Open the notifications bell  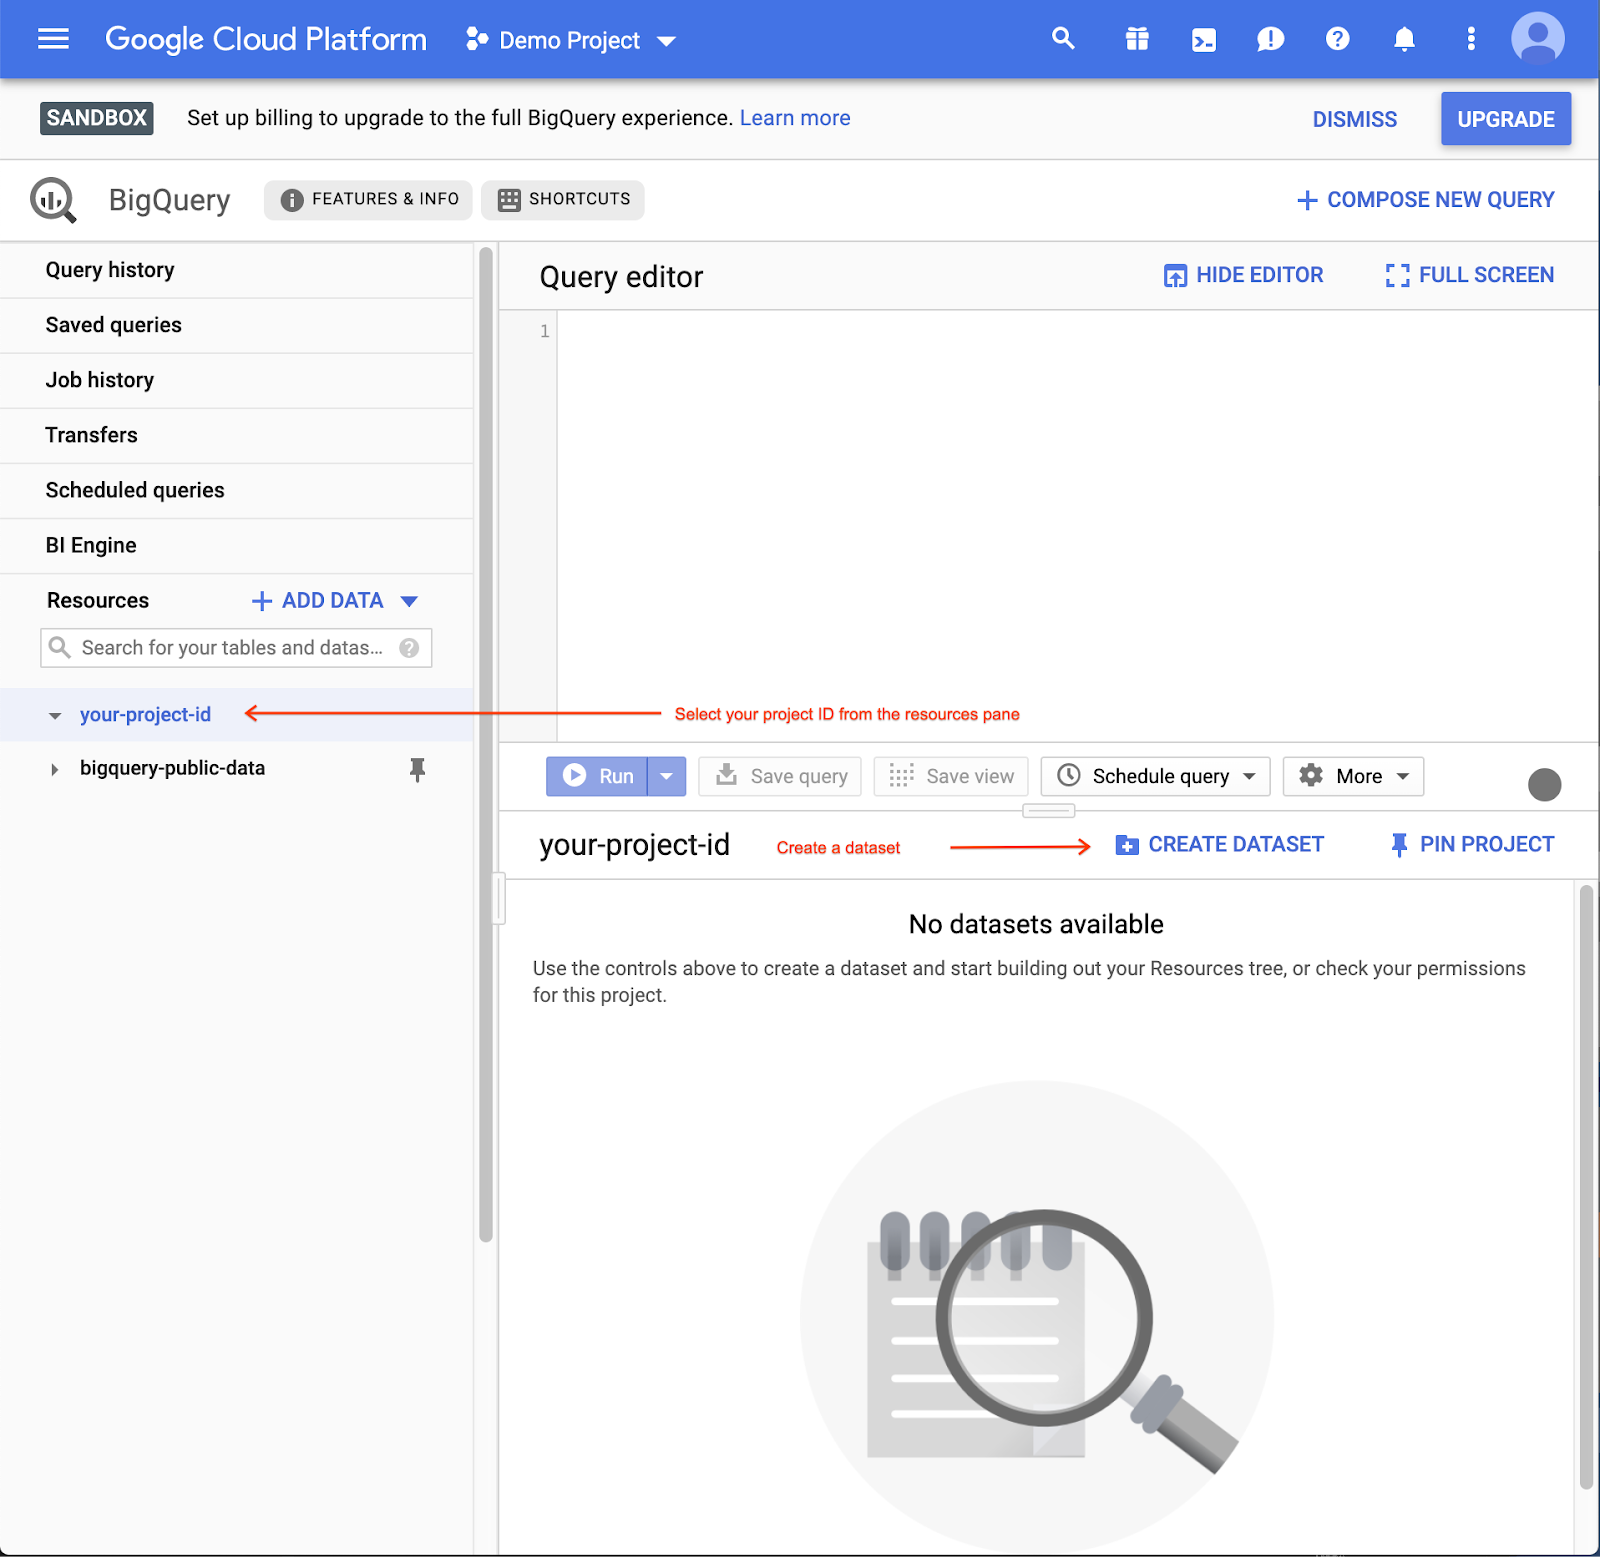pos(1404,39)
